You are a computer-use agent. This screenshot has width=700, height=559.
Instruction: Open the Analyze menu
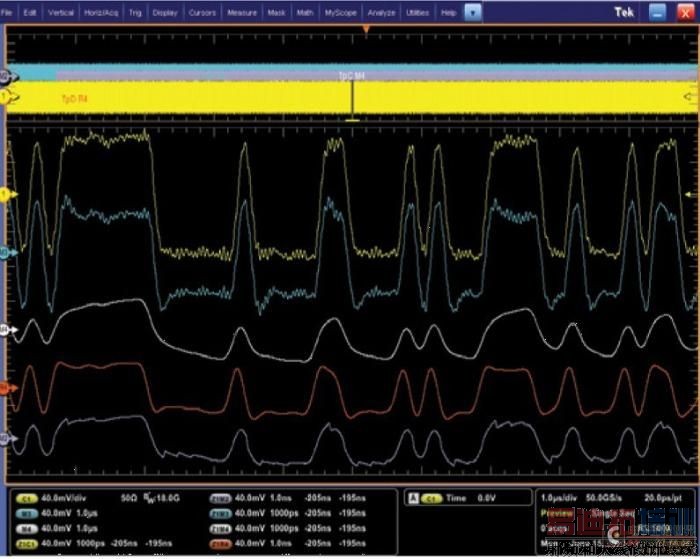tap(381, 13)
